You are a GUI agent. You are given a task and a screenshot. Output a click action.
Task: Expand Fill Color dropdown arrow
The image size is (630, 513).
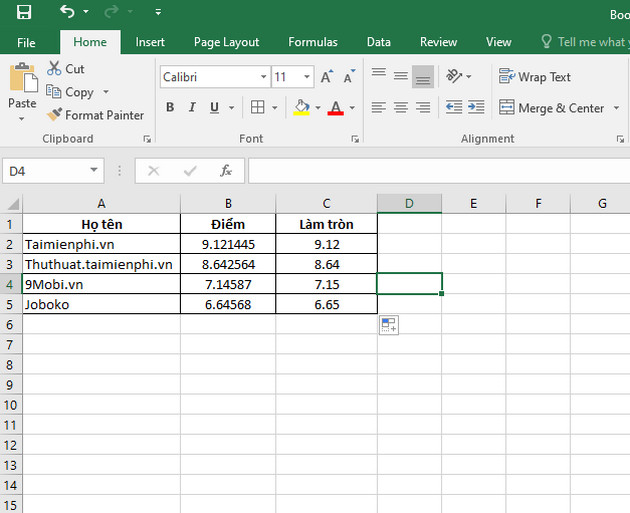tap(318, 108)
